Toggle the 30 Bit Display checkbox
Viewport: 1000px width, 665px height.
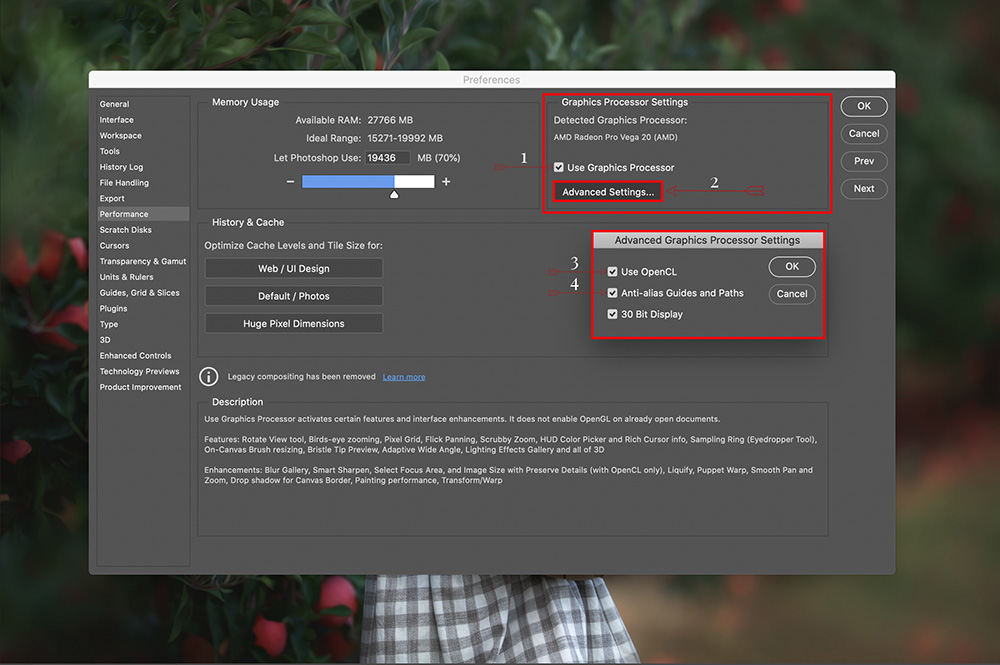click(x=613, y=314)
